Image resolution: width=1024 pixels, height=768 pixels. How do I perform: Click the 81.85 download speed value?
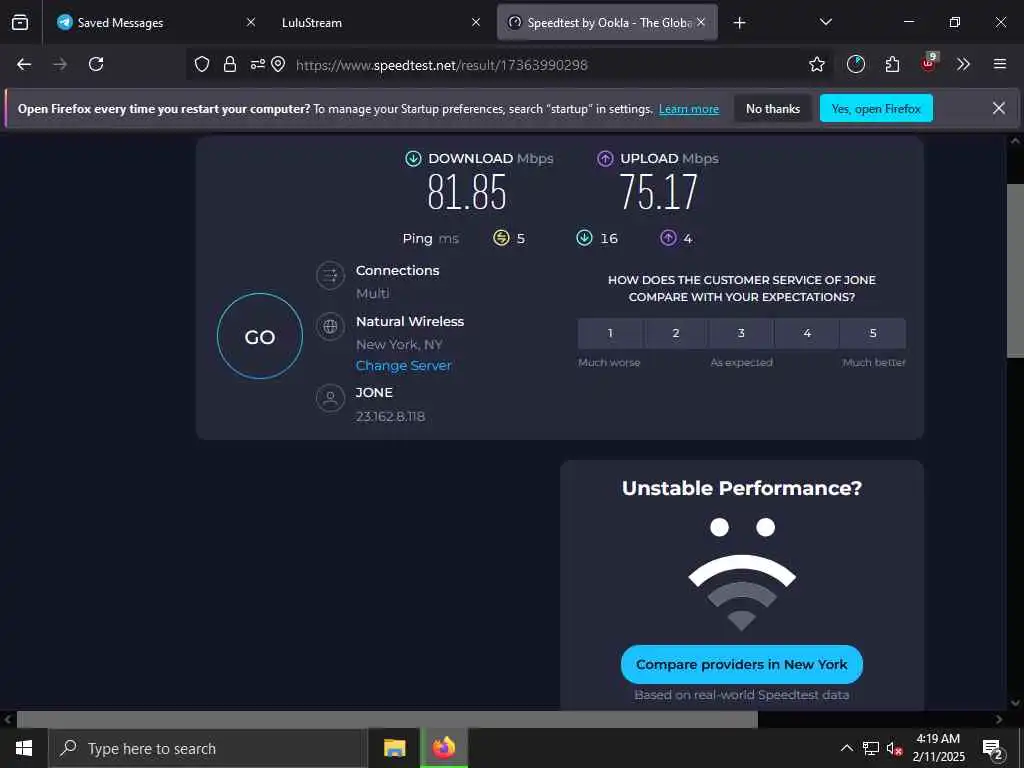point(467,193)
